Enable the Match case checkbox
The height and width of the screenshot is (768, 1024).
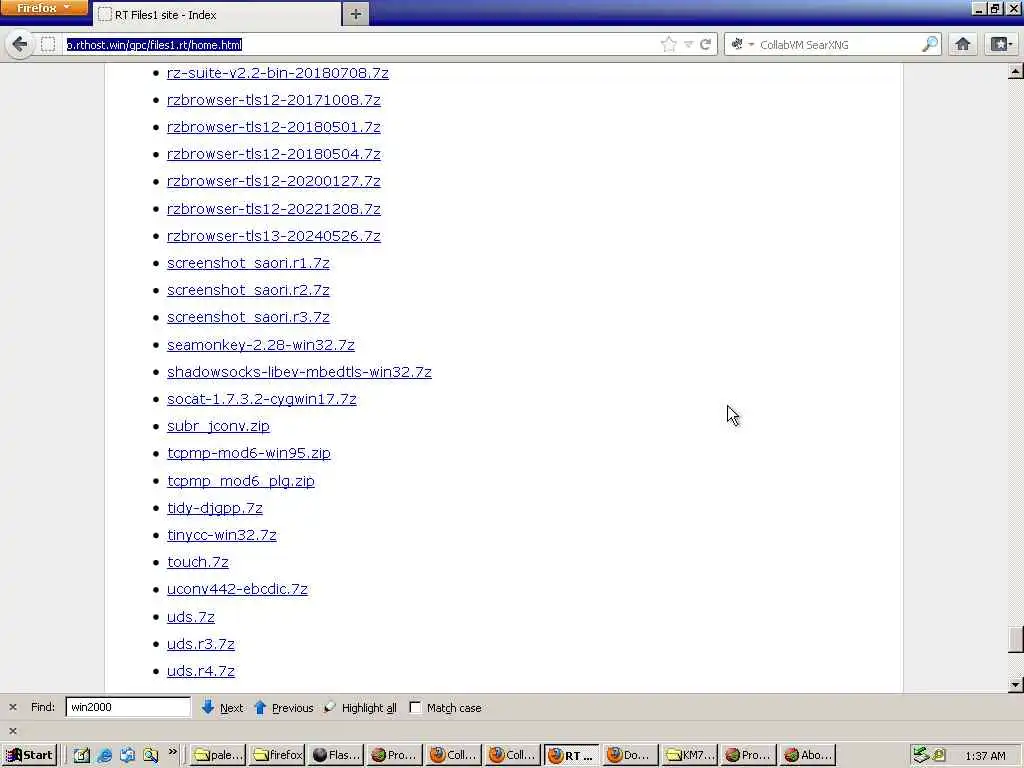click(415, 707)
